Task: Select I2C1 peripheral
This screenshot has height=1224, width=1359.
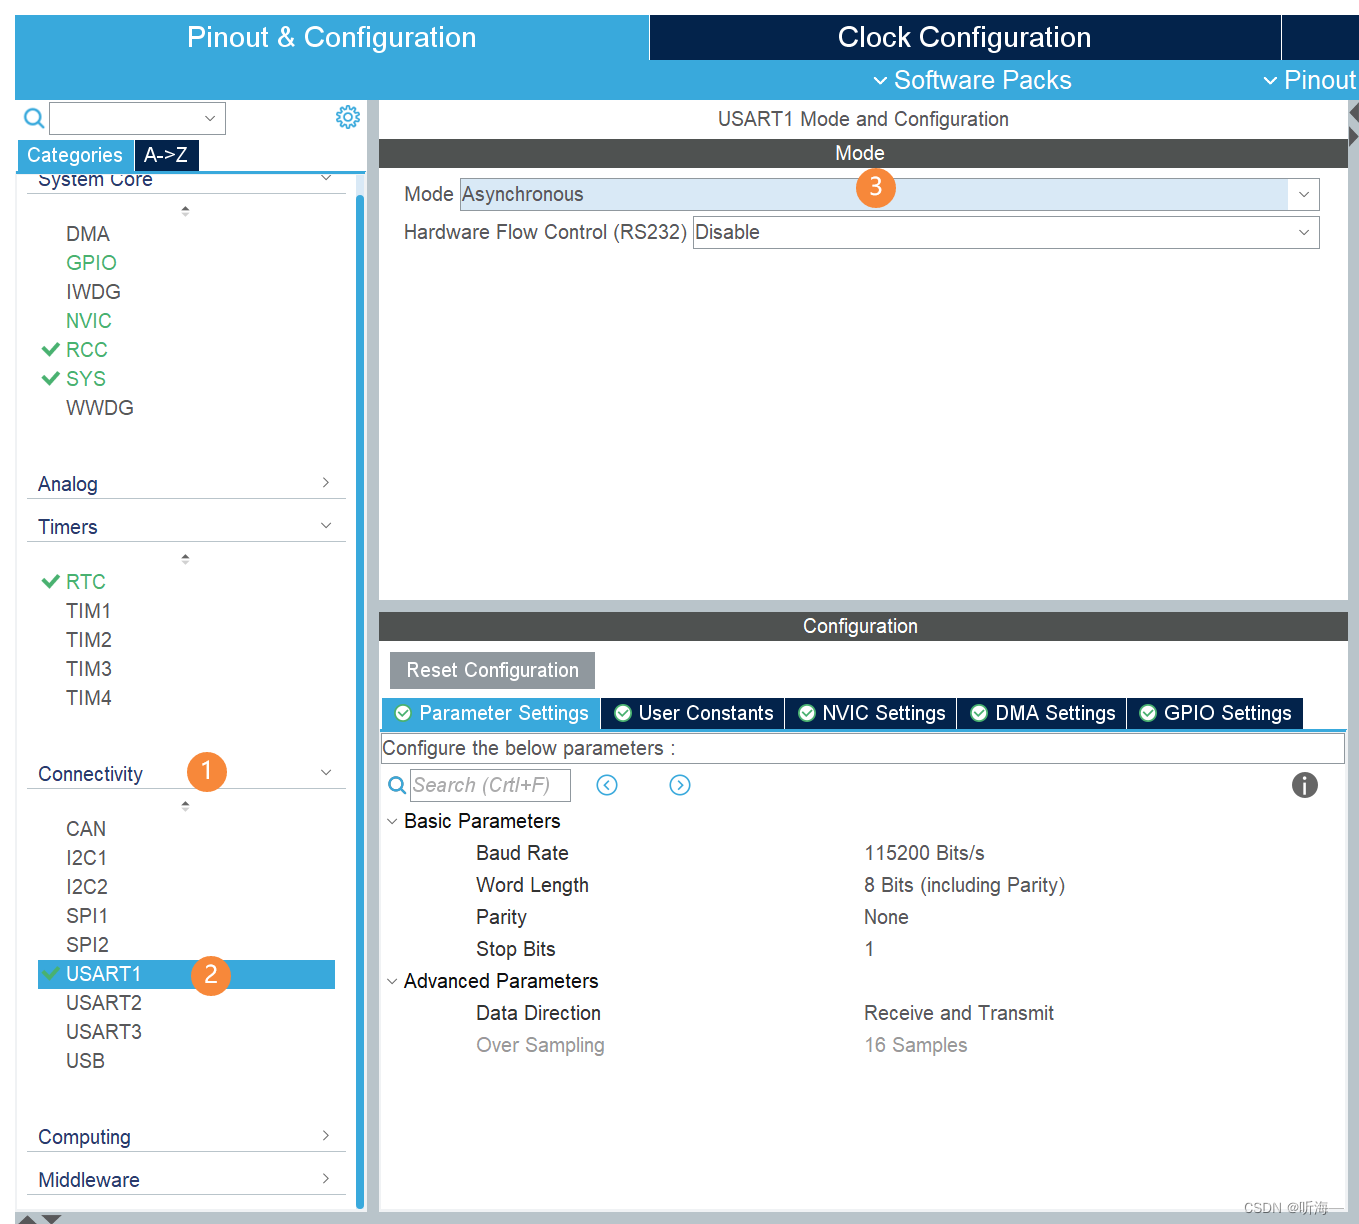Action: (87, 858)
